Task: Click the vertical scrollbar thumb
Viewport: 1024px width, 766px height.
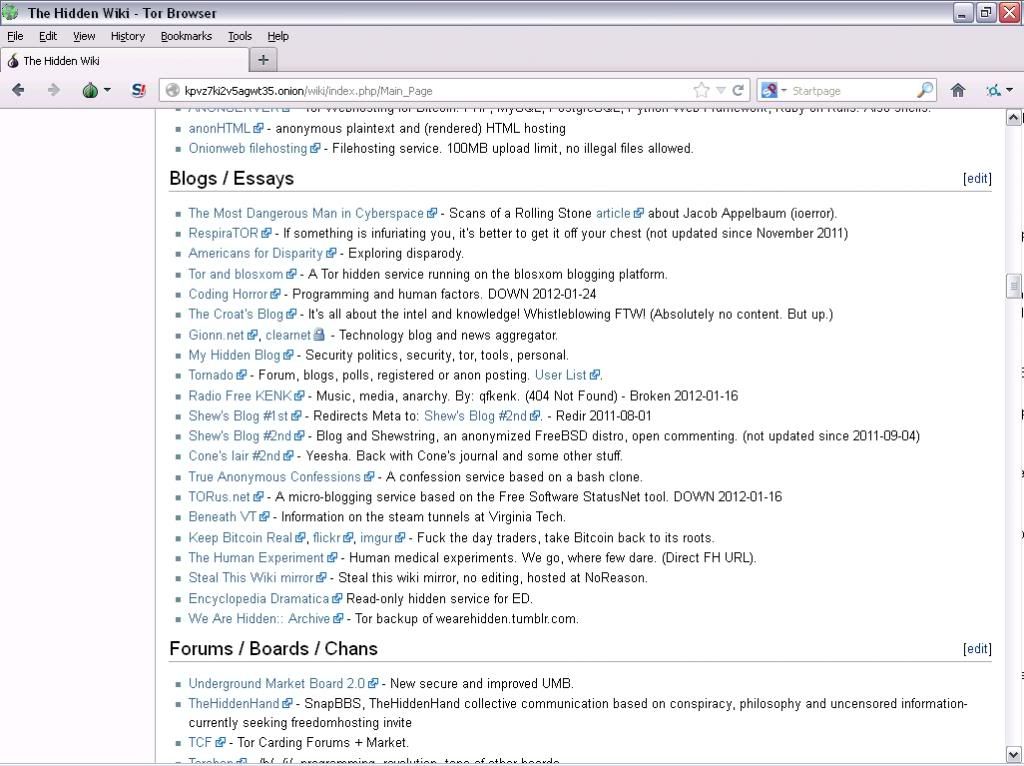Action: 1013,285
